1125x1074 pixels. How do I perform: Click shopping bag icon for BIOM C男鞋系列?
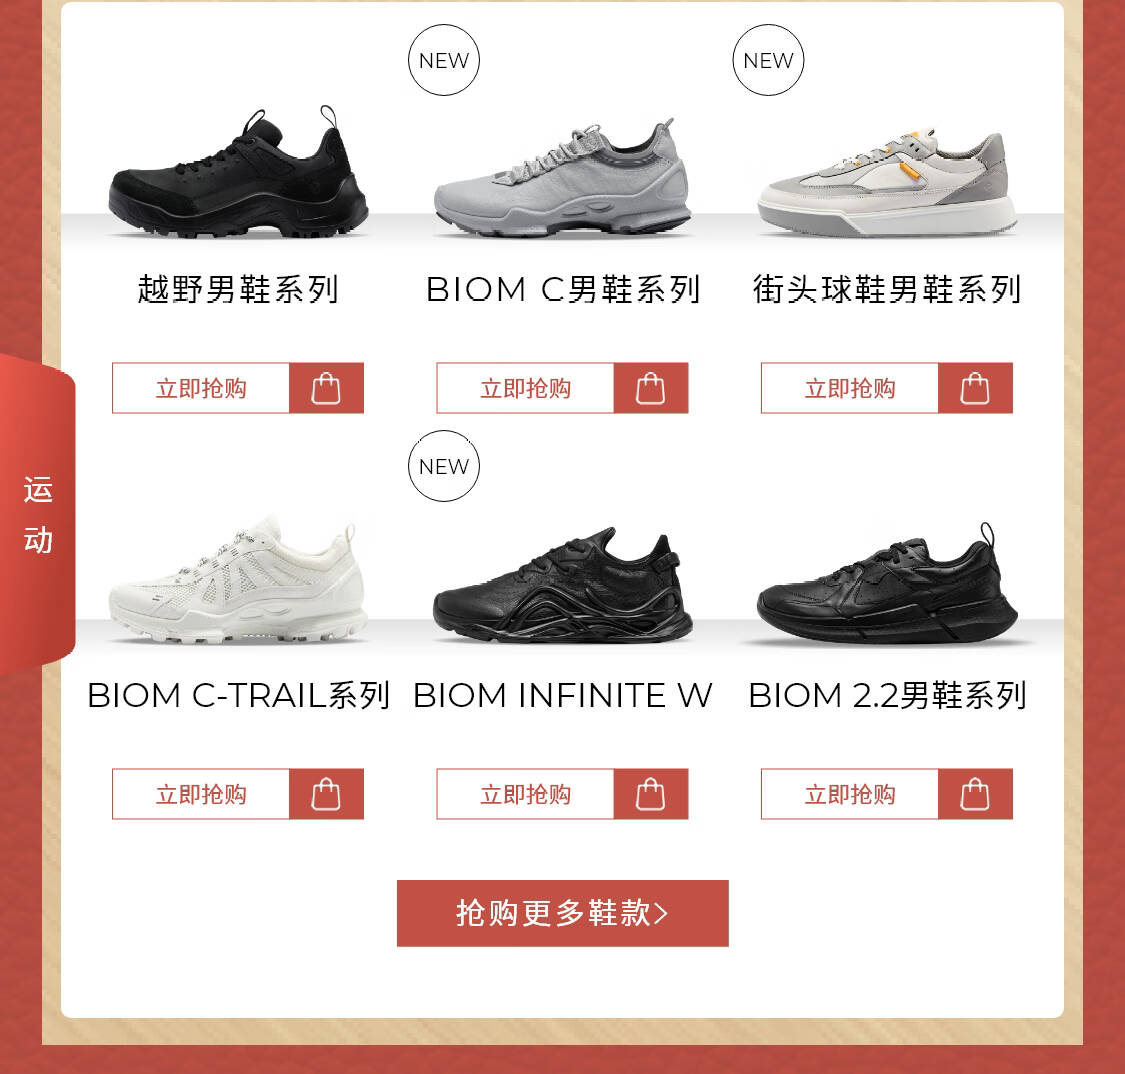pyautogui.click(x=651, y=388)
